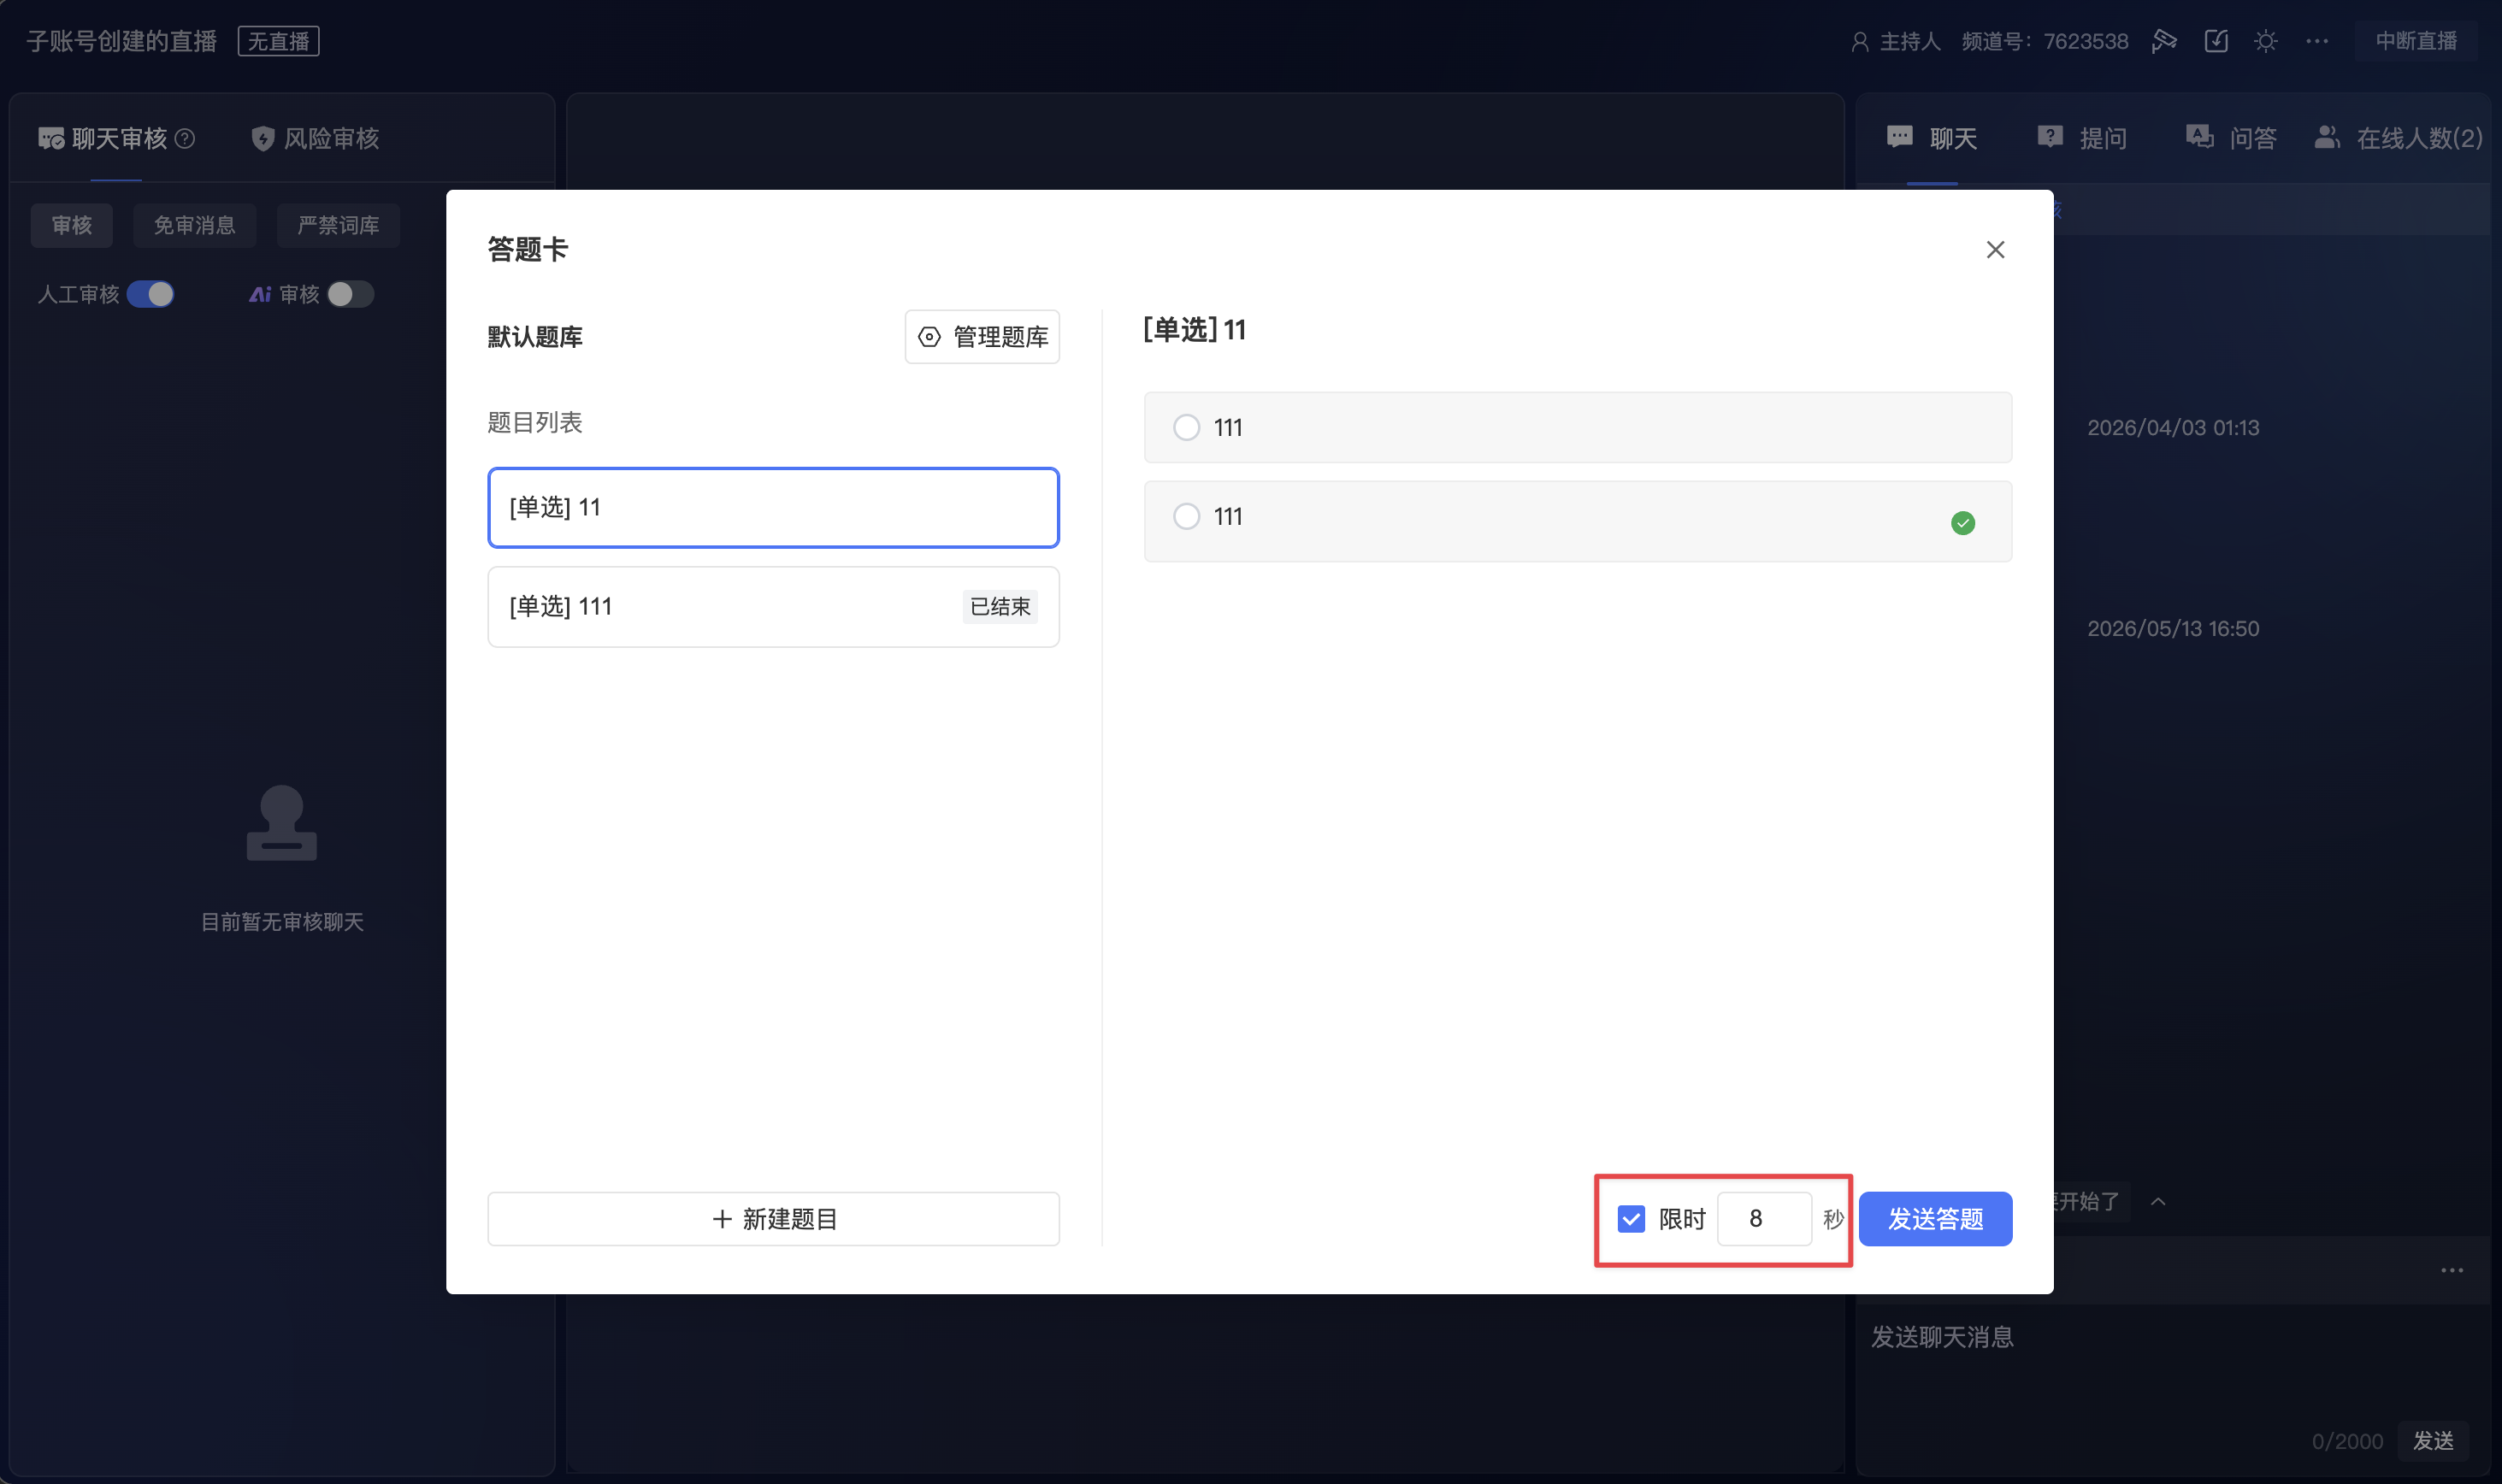Toggle 人工审核 switch off

click(151, 294)
